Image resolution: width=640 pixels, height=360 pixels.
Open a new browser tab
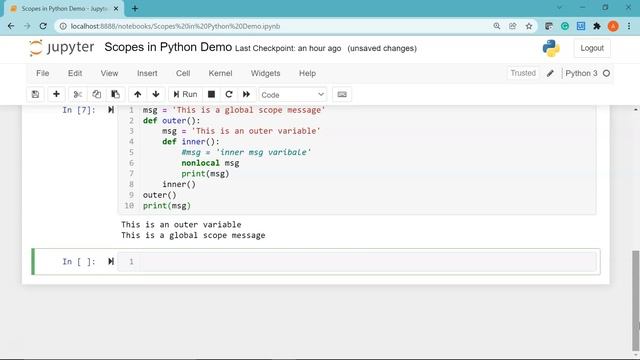[x=135, y=8]
